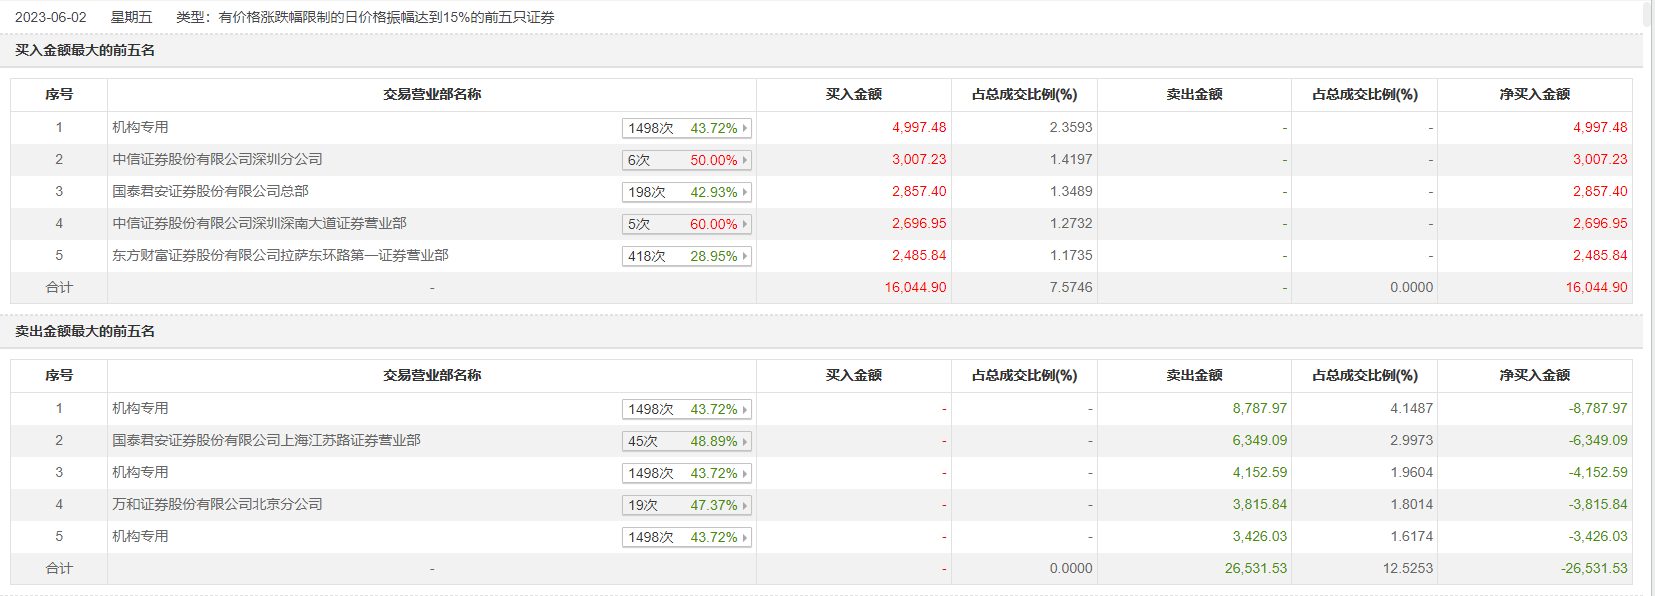This screenshot has width=1655, height=596.
Task: Open 中信证券股份有限公司深圳分公司 brokerage link
Action: (217, 159)
